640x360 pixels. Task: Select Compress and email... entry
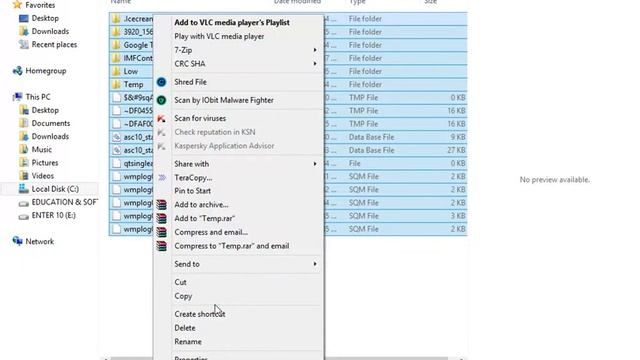coord(211,232)
